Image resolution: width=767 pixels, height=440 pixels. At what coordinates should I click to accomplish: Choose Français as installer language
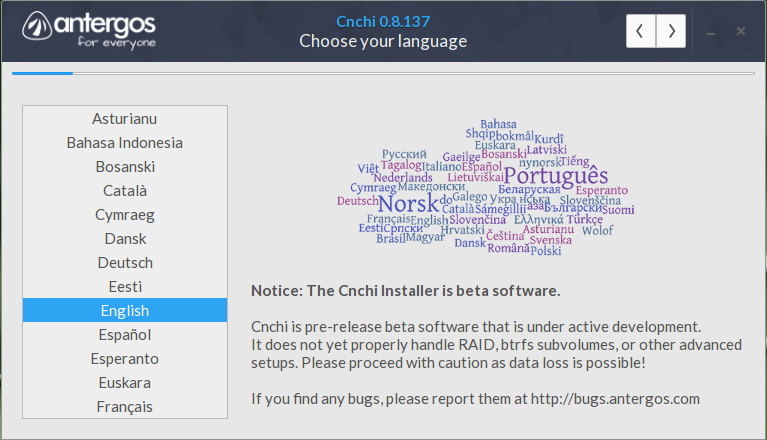pyautogui.click(x=125, y=406)
